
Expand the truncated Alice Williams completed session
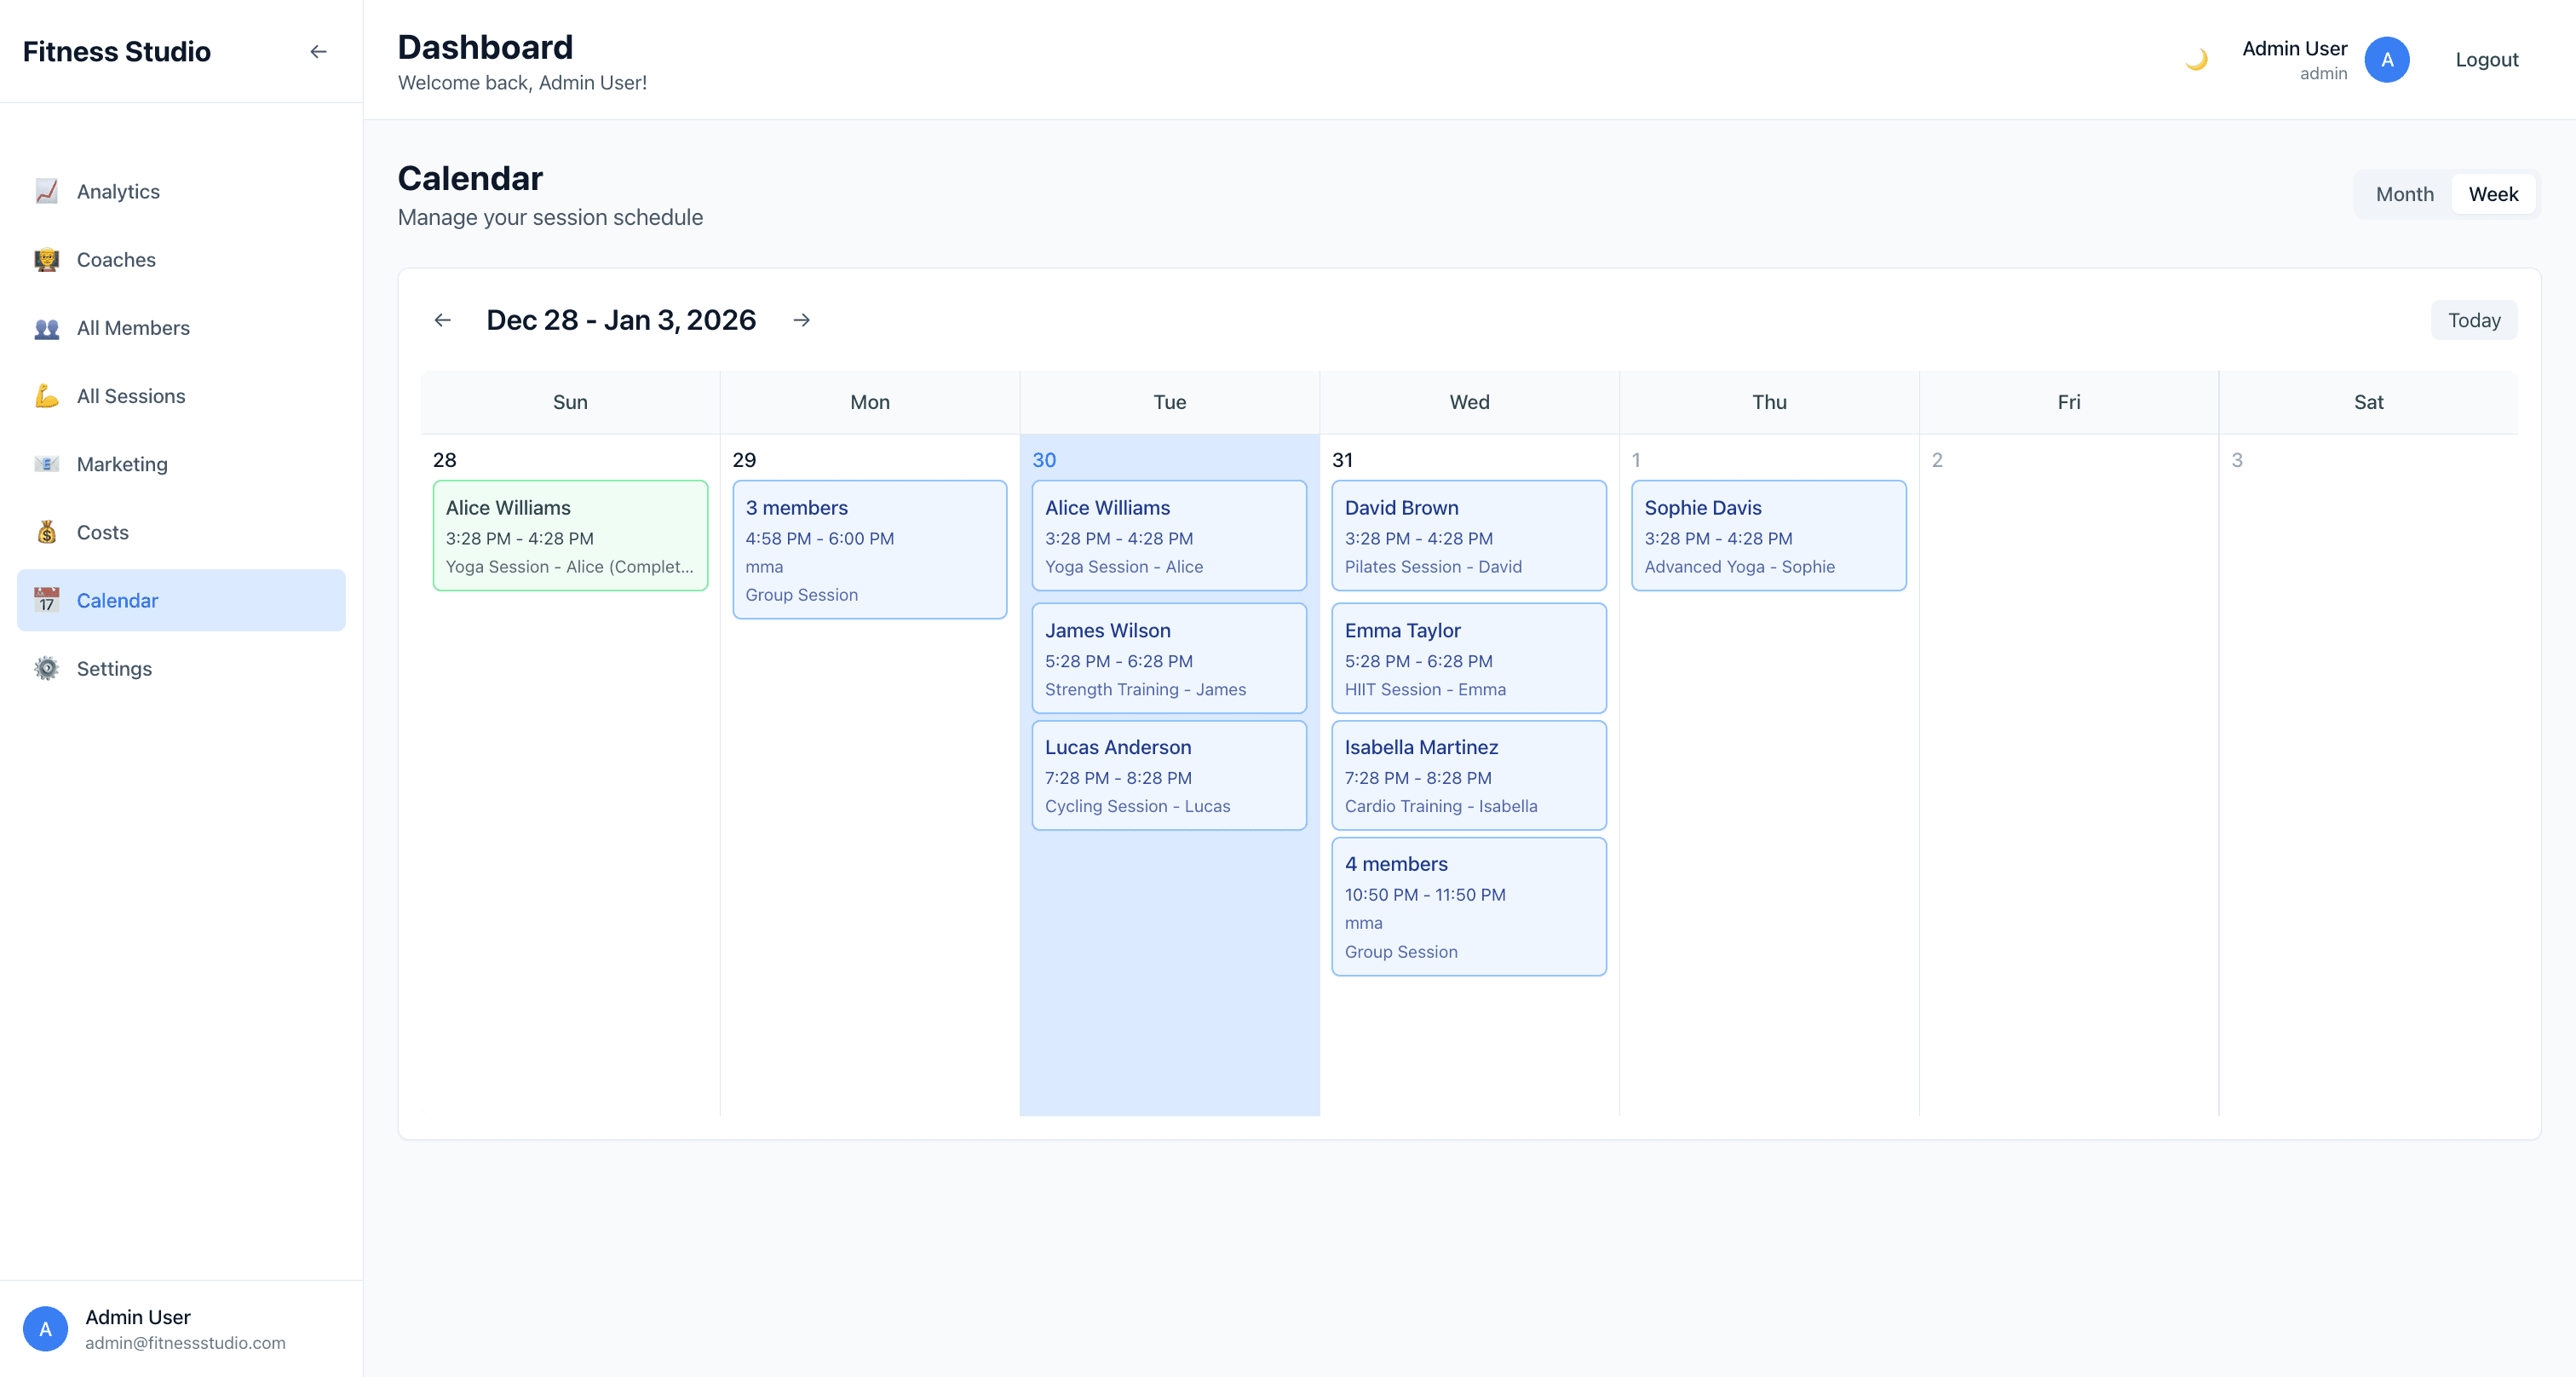point(570,536)
